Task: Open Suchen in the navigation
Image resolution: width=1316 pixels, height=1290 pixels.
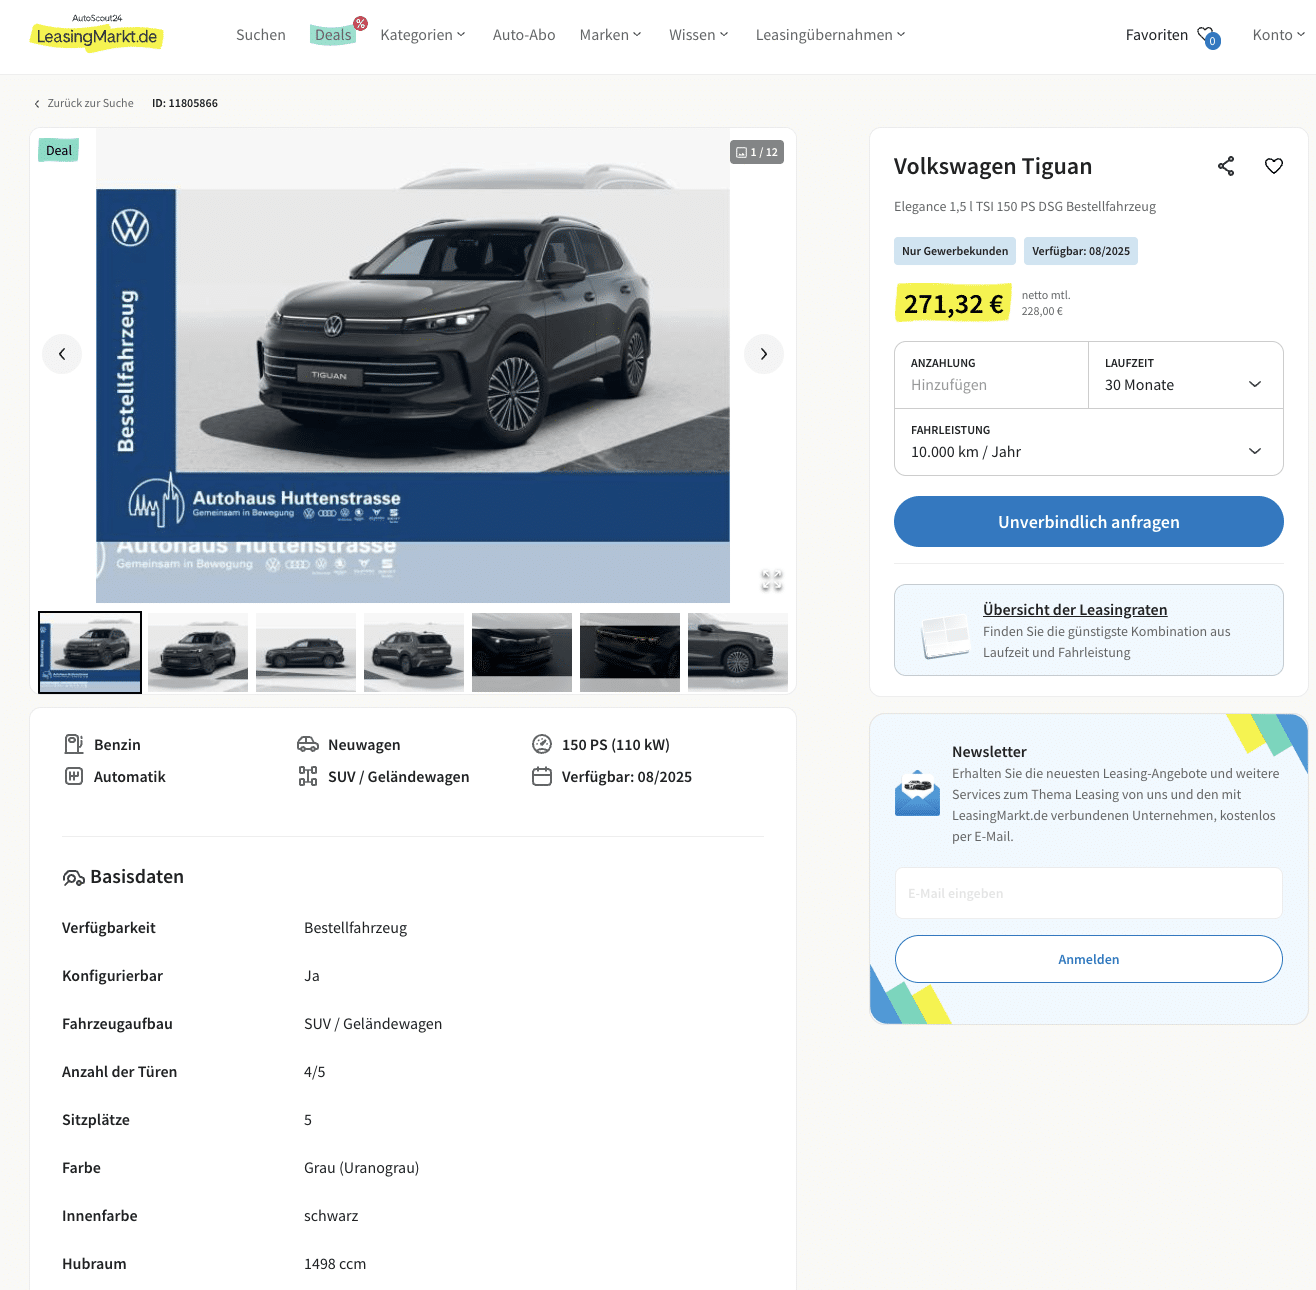Action: [x=261, y=35]
